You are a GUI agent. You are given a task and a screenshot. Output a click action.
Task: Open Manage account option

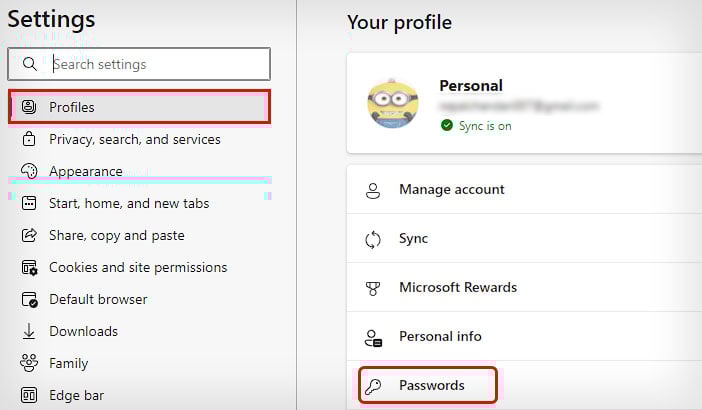click(x=452, y=189)
